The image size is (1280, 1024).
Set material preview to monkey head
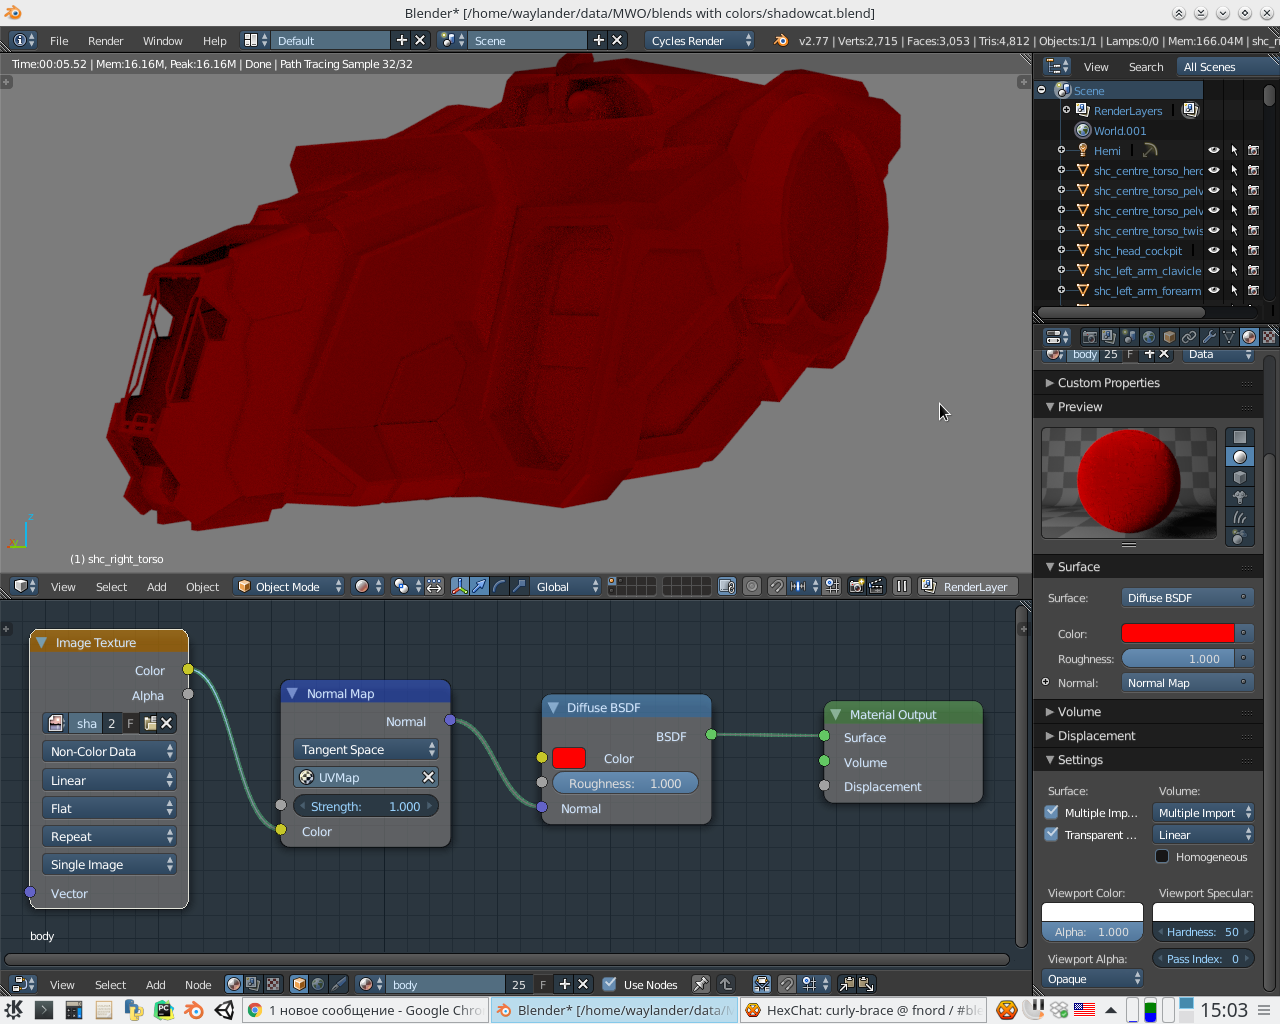[x=1240, y=497]
